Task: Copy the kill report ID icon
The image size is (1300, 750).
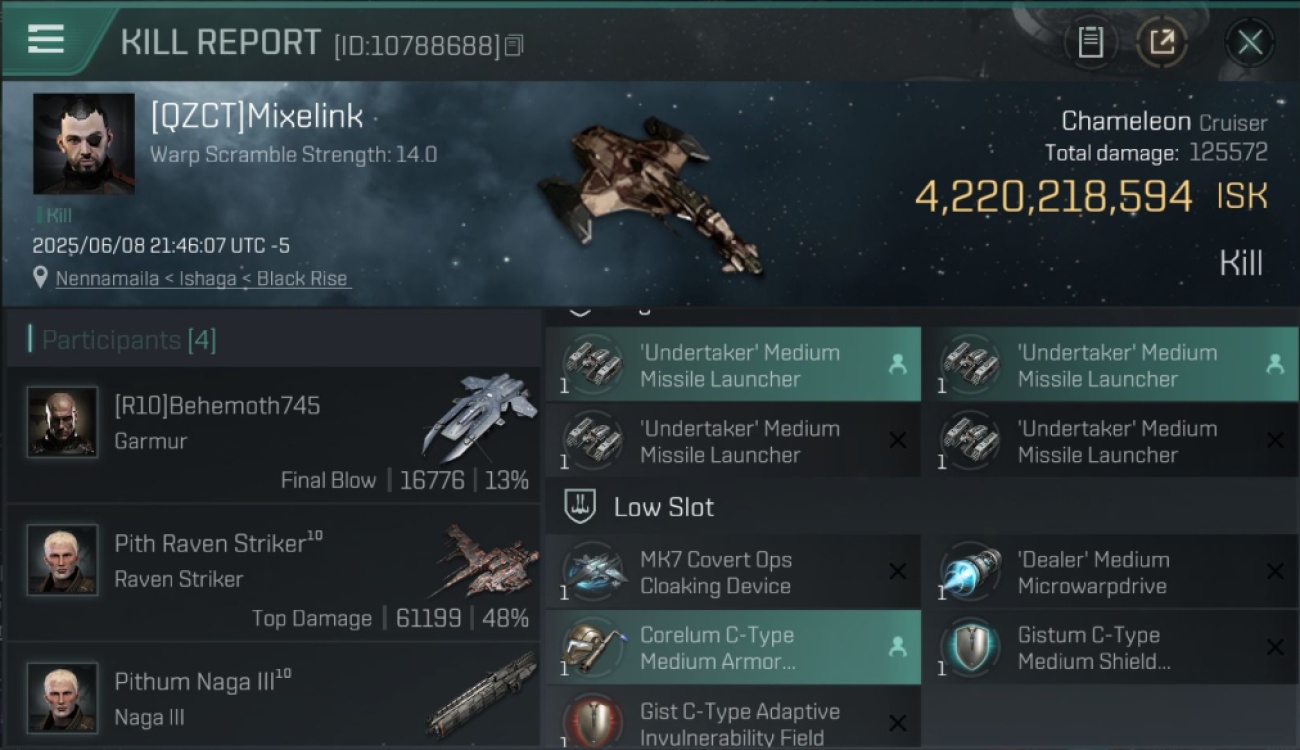Action: (x=514, y=45)
